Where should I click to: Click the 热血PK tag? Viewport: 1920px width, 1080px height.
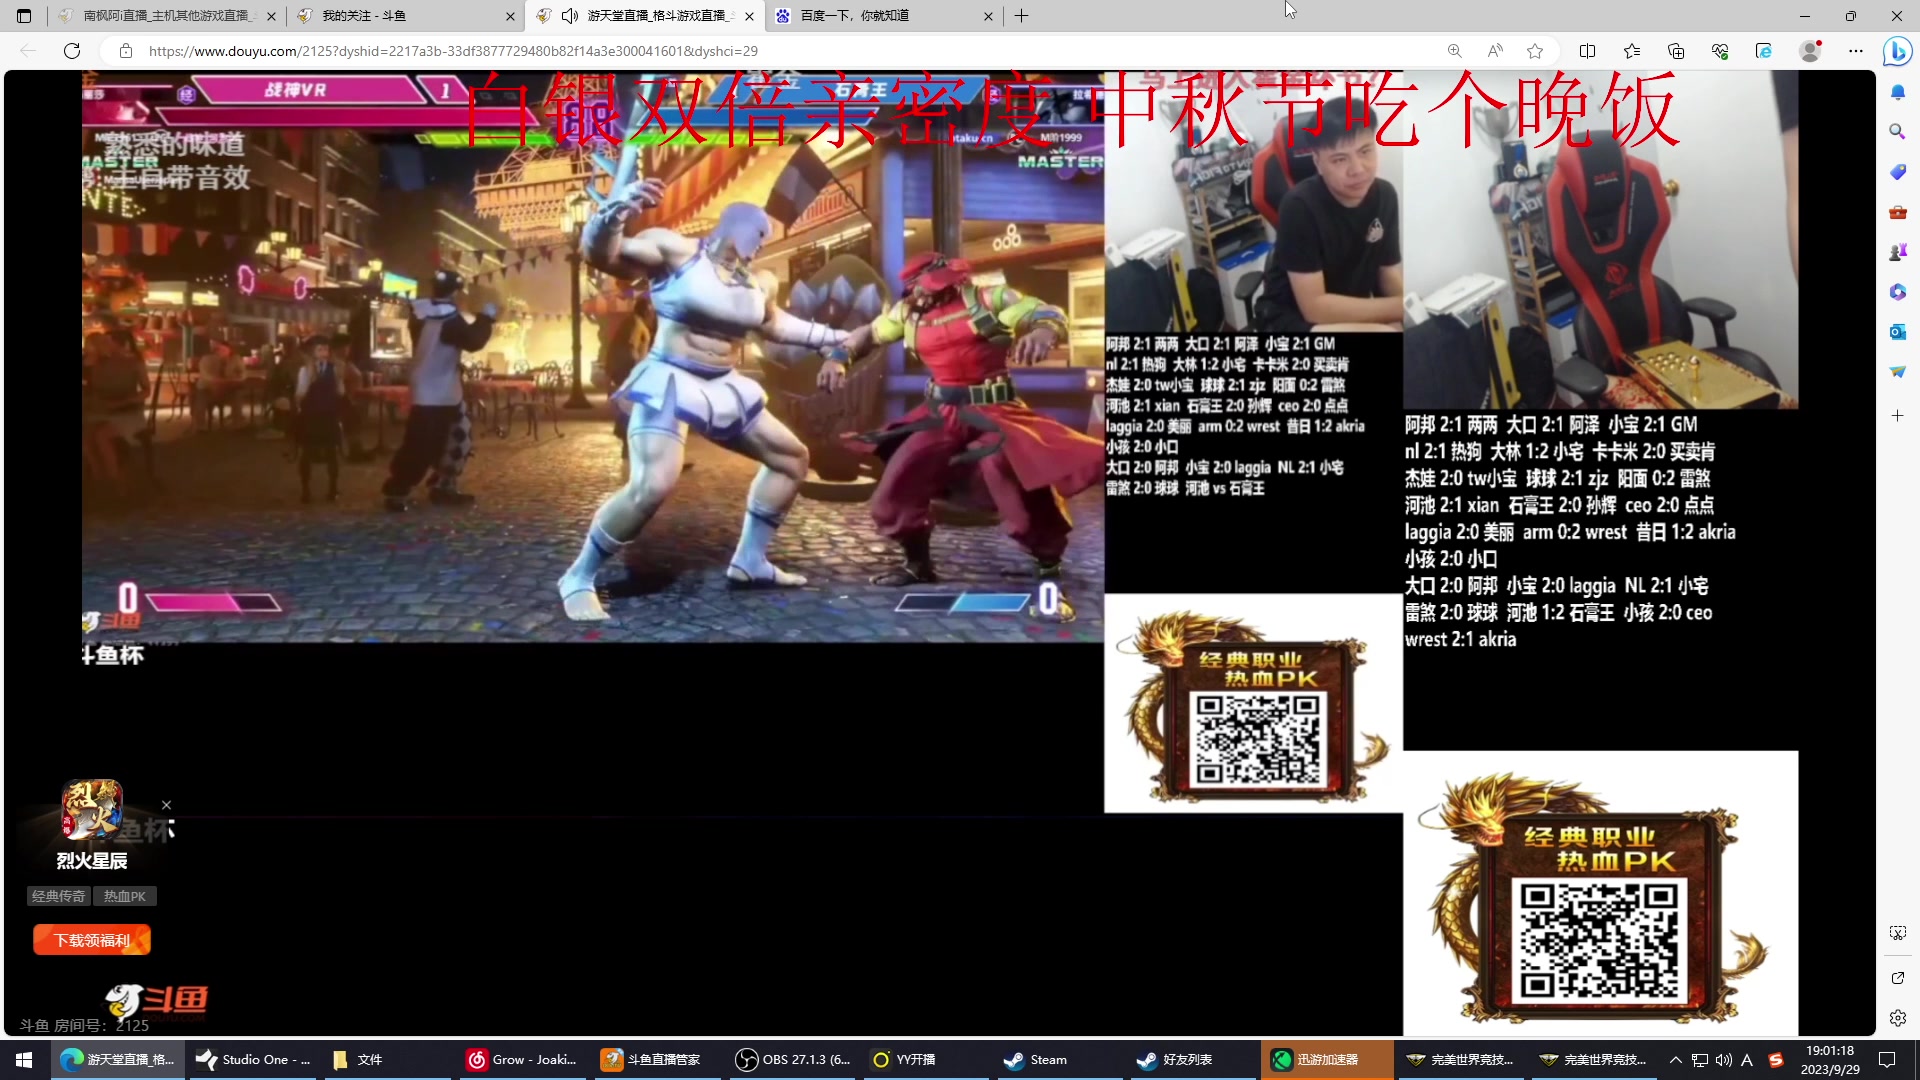[125, 896]
